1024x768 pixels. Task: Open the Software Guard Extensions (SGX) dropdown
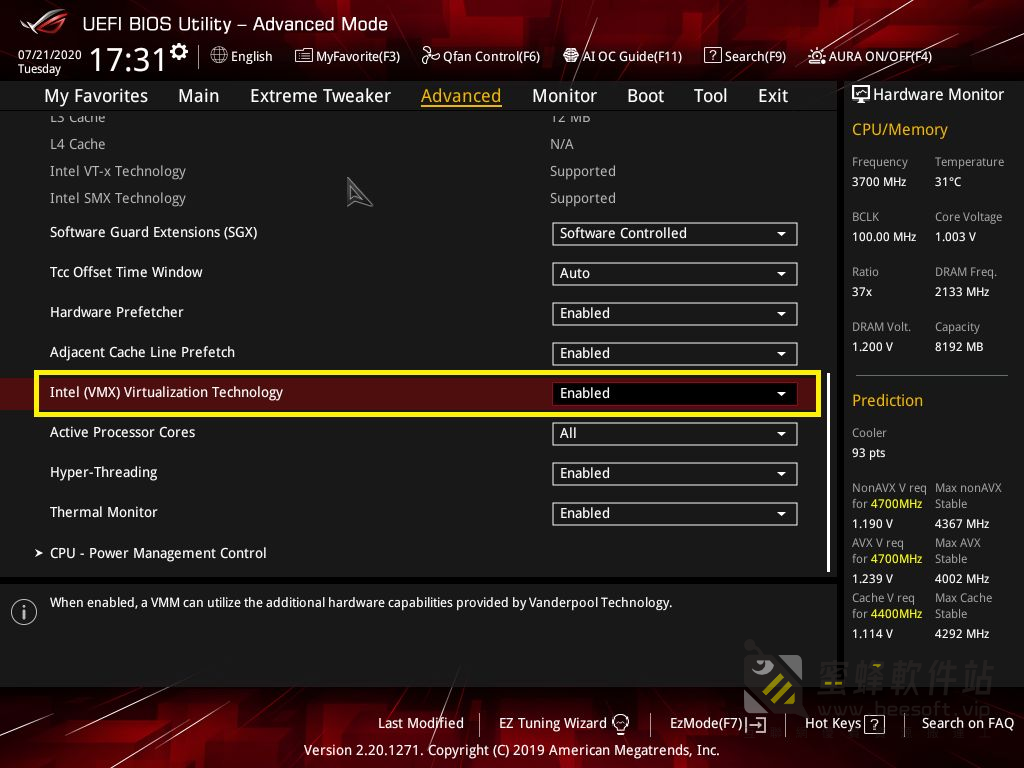[675, 234]
